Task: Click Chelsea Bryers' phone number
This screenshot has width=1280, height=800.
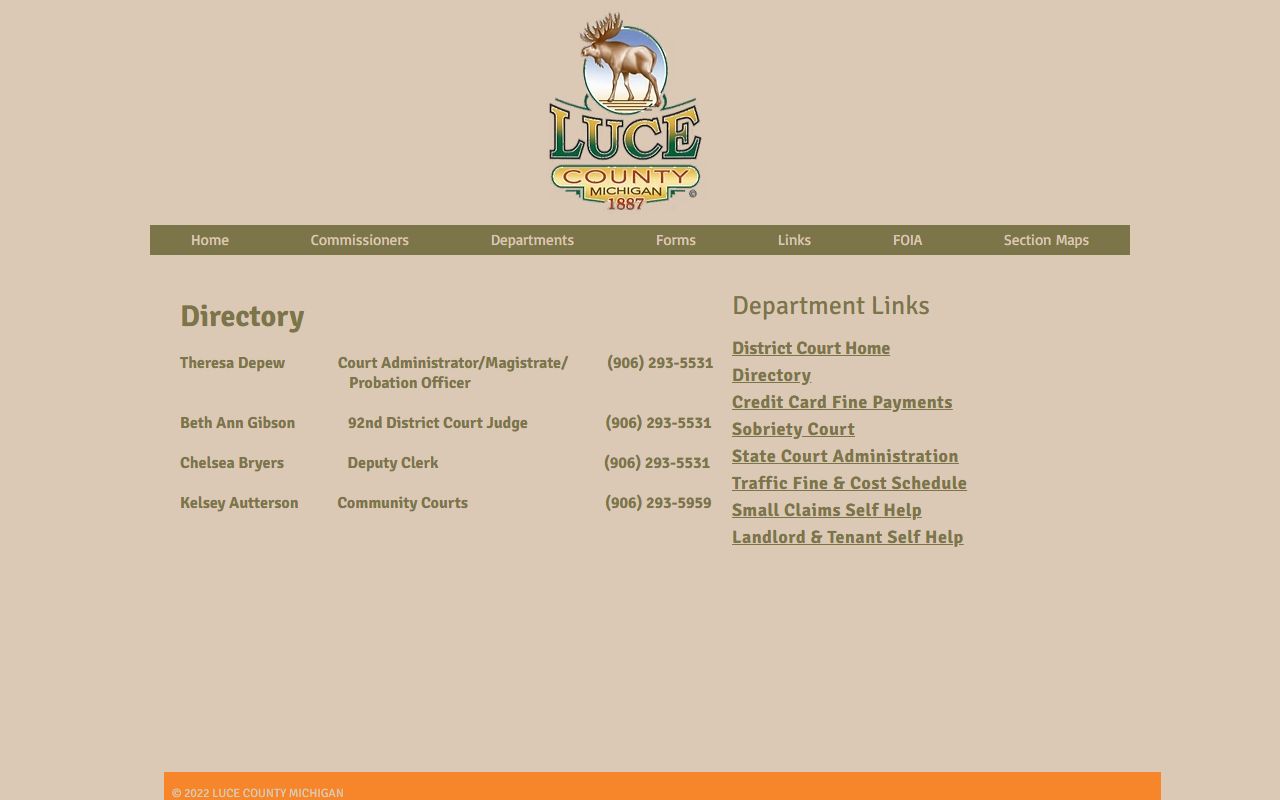Action: coord(657,463)
